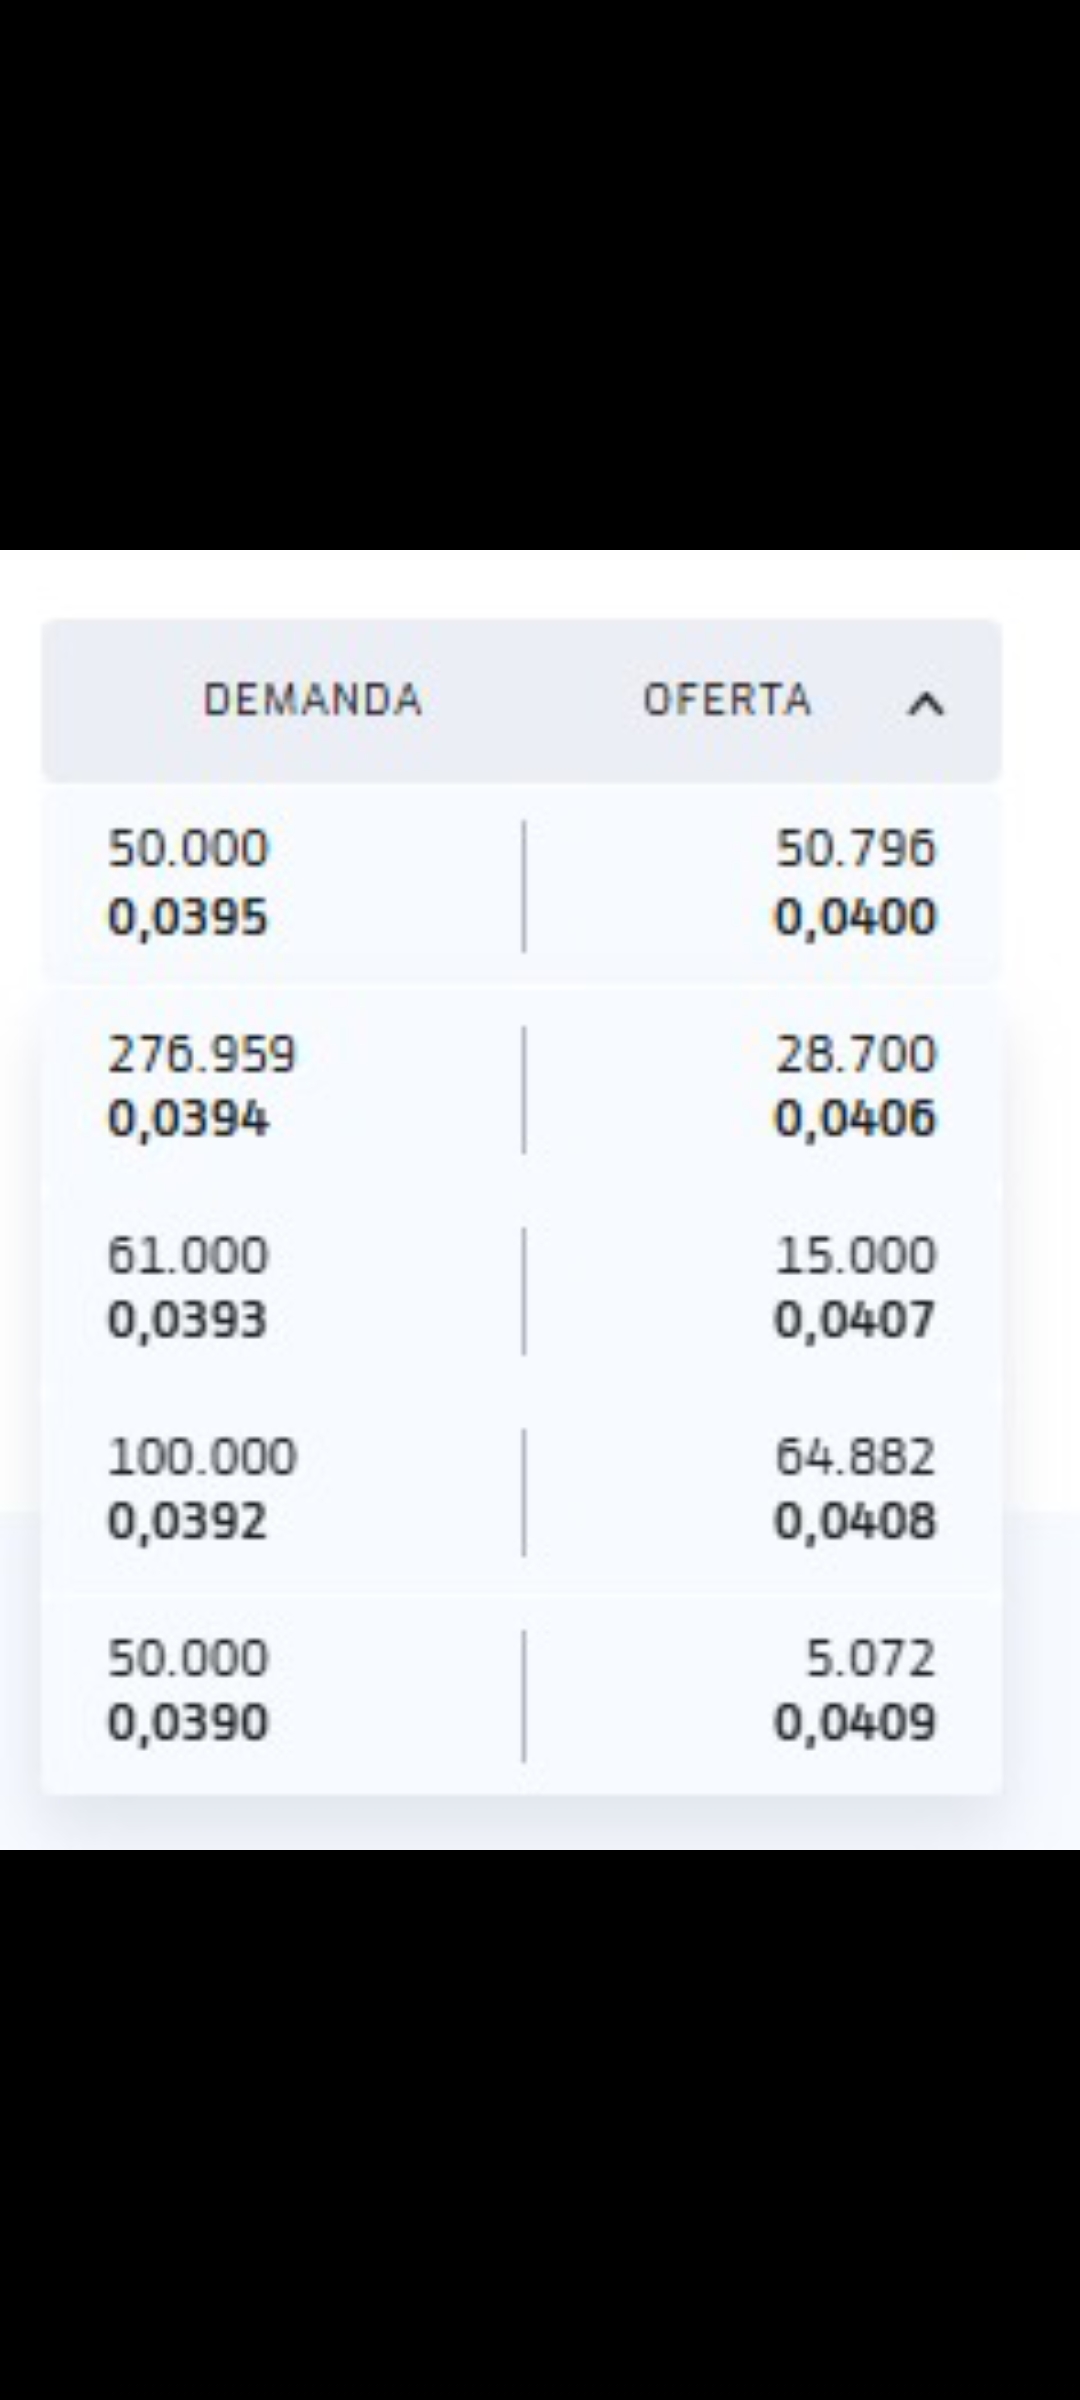Select offer volume 5.072
The image size is (1080, 2400).
point(871,1659)
